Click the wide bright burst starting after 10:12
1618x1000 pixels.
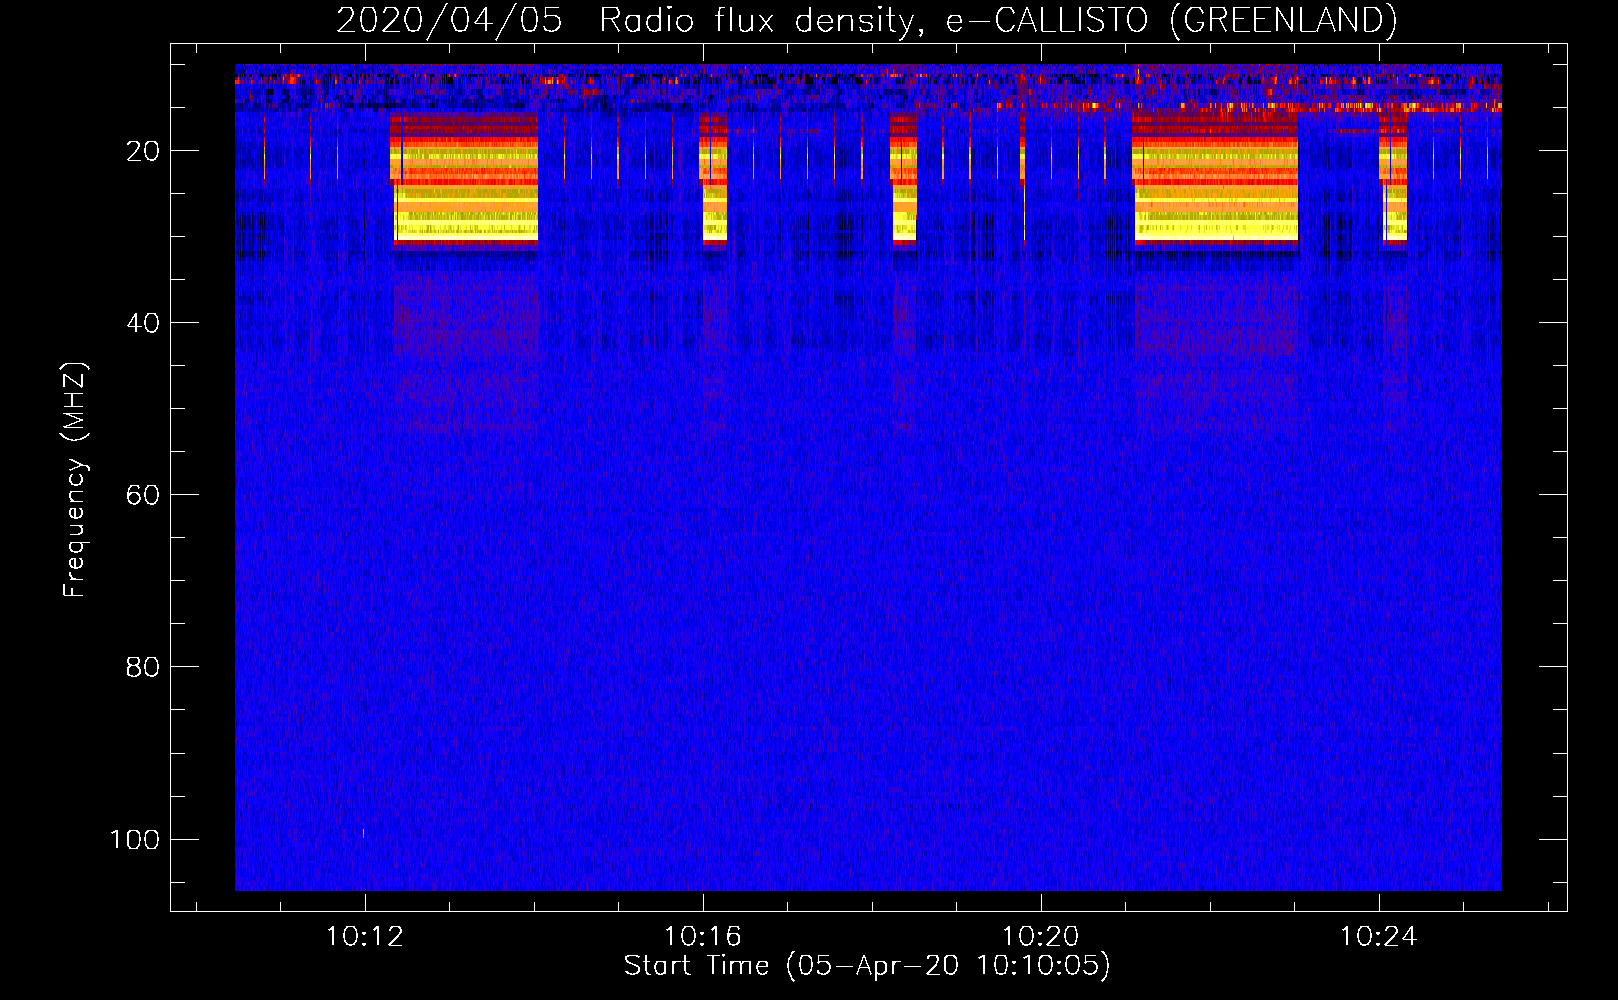click(x=465, y=179)
